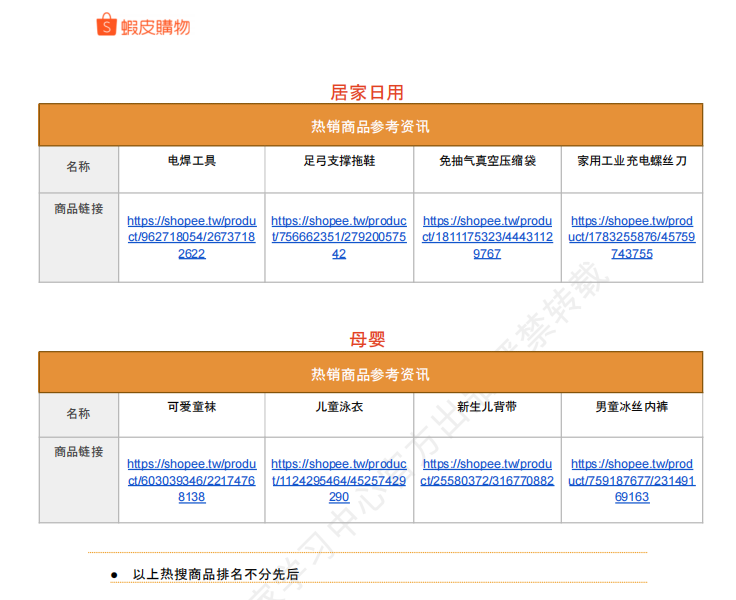Screen dimensions: 736x600
Task: Click the 商品链接 label in 母婴 table
Action: [x=78, y=452]
